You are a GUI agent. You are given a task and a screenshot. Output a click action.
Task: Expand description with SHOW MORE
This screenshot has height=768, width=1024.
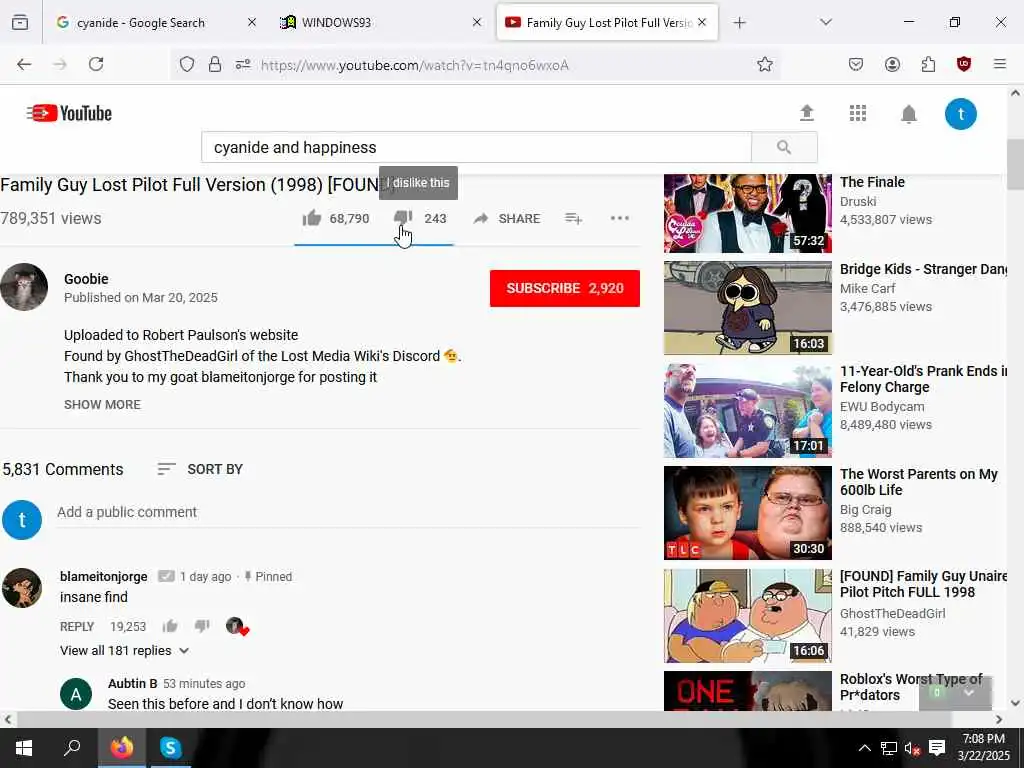[103, 404]
